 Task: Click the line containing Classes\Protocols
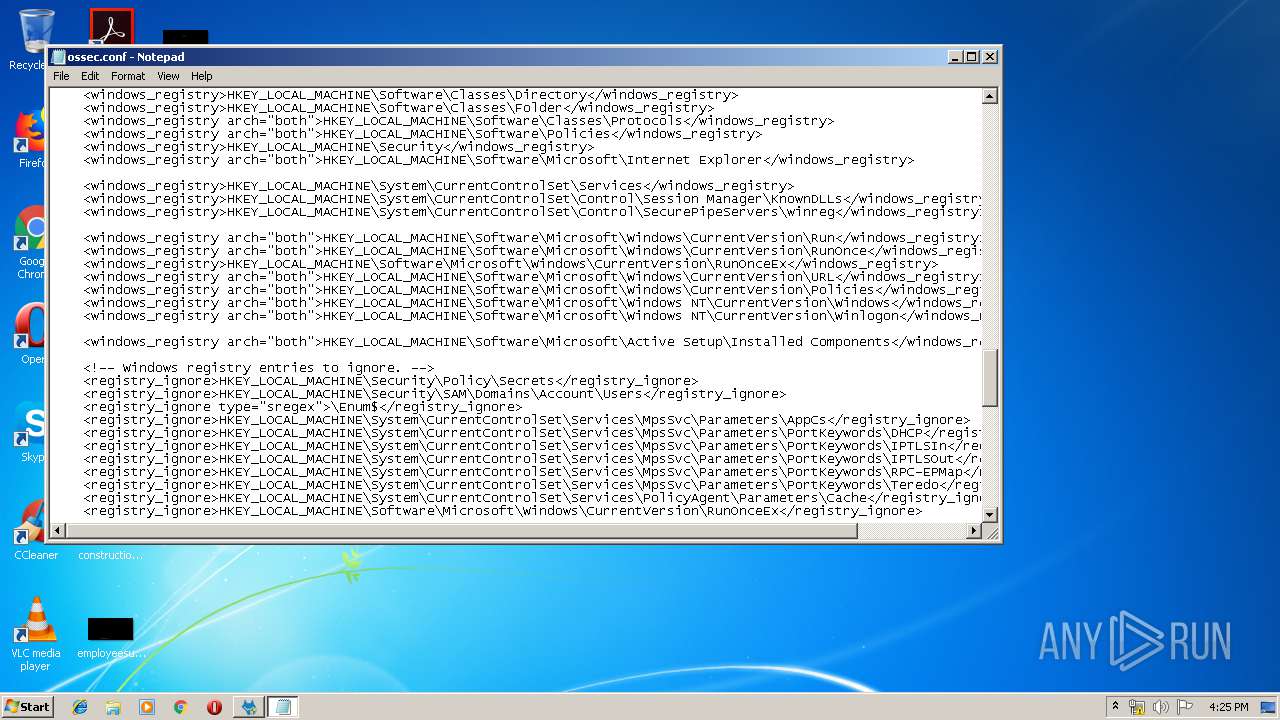[x=459, y=121]
